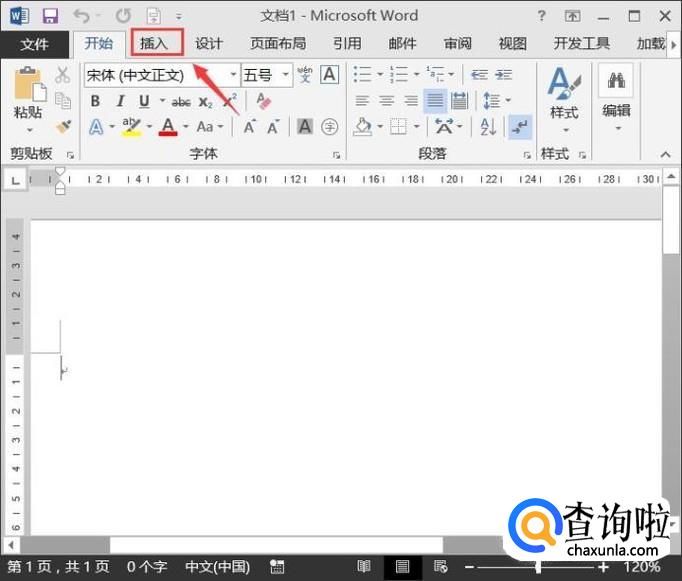The height and width of the screenshot is (581, 682).
Task: Toggle Subscript X₂ button
Action: 206,102
